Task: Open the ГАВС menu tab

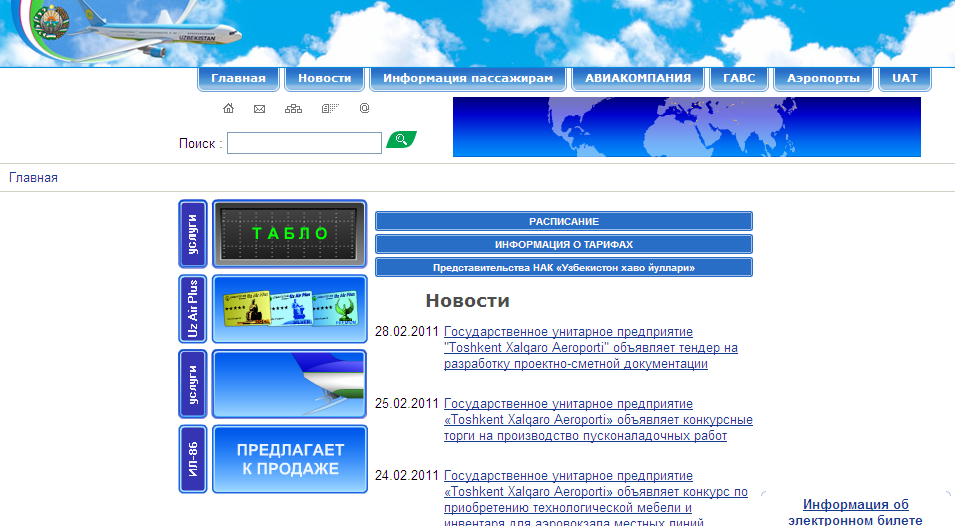Action: 739,79
